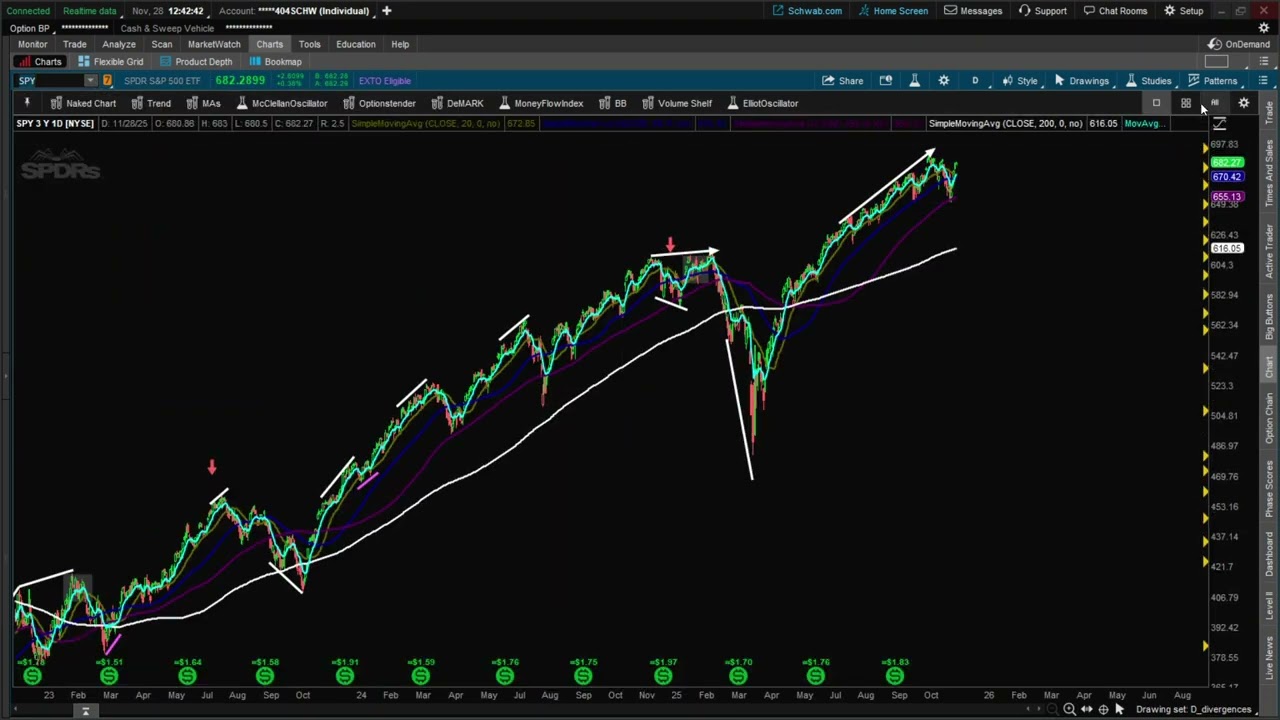The width and height of the screenshot is (1280, 720).
Task: Click the green dividend marker showing $1.83
Action: coord(895,676)
